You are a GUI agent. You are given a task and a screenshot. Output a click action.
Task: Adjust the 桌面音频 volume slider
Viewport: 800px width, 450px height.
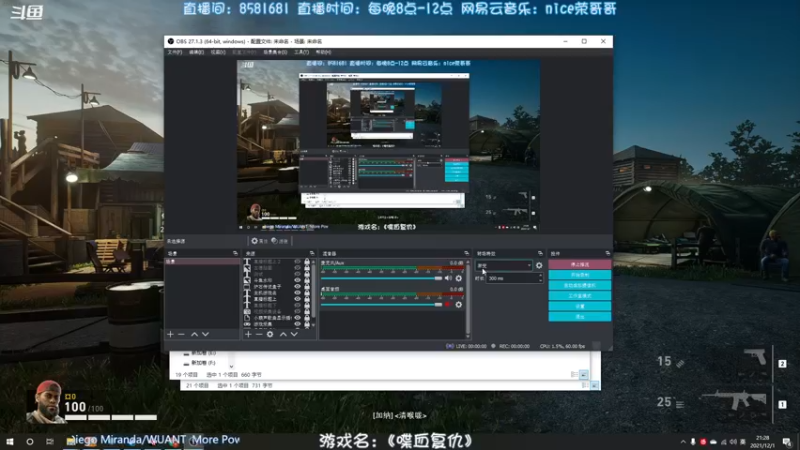[382, 305]
